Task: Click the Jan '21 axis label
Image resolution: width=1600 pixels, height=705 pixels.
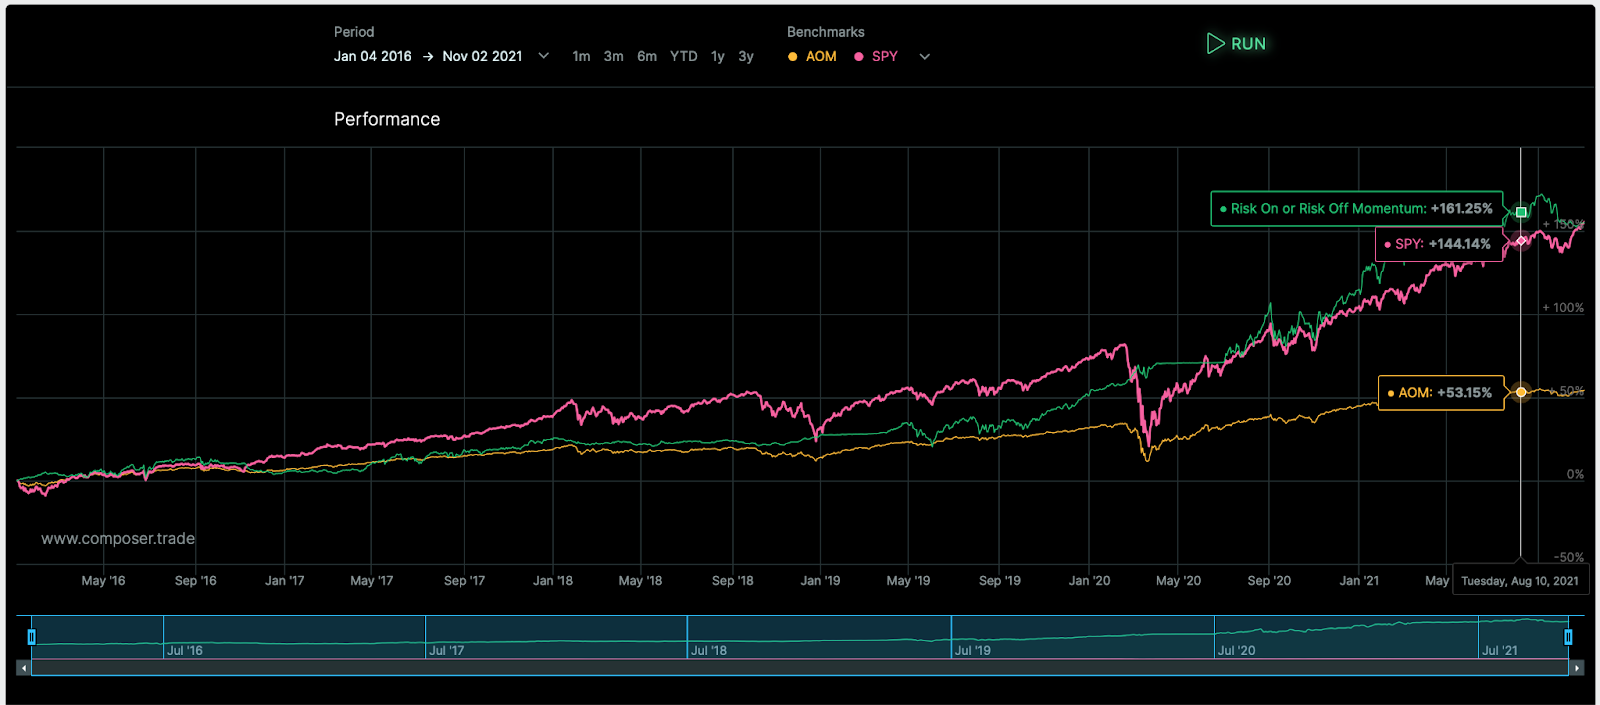Action: click(x=1359, y=581)
